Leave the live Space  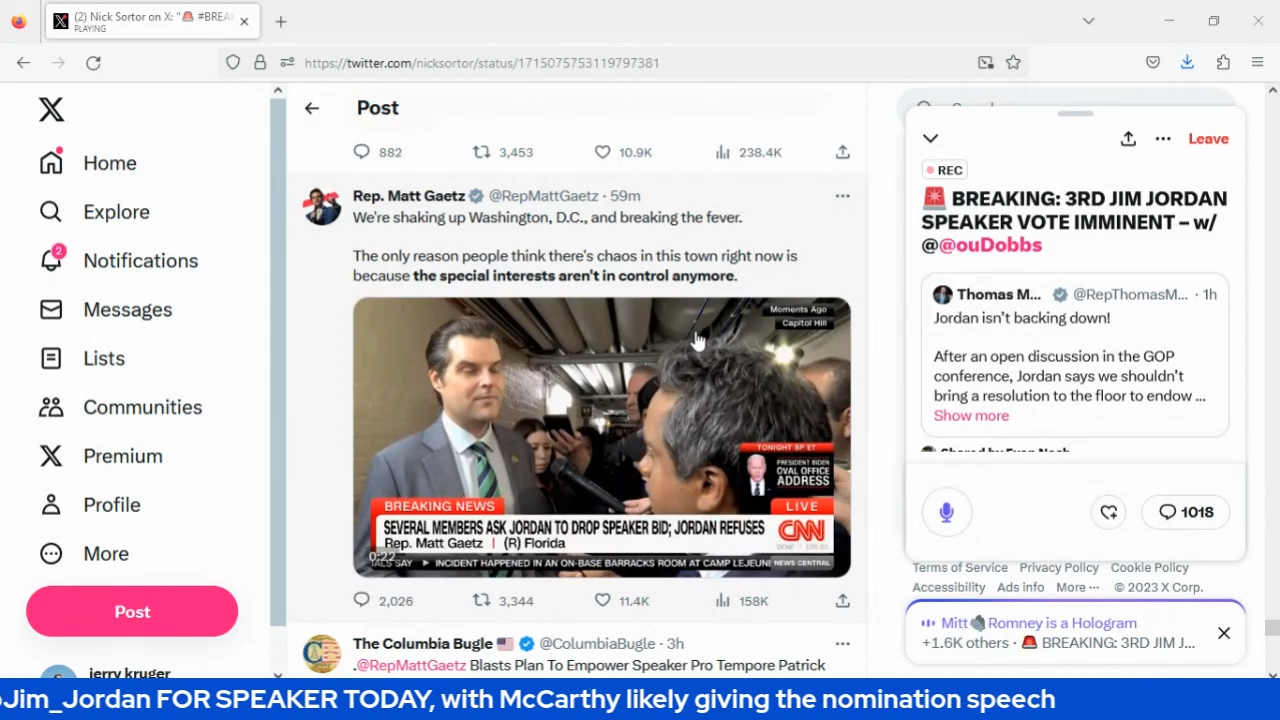[x=1208, y=139]
